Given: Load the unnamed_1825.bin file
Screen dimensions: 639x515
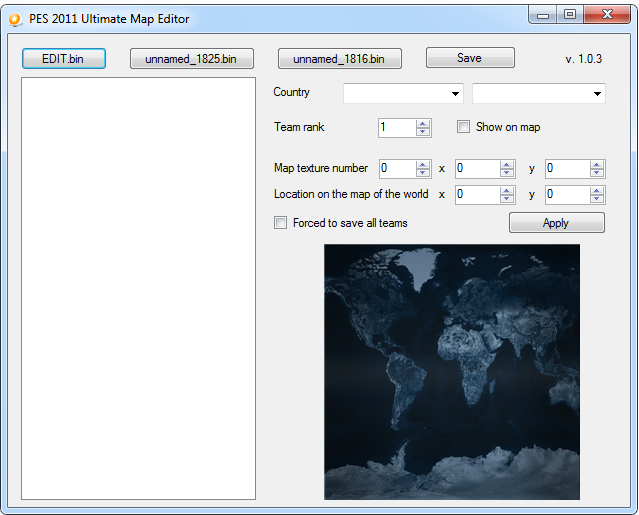Looking at the screenshot, I should point(192,59).
